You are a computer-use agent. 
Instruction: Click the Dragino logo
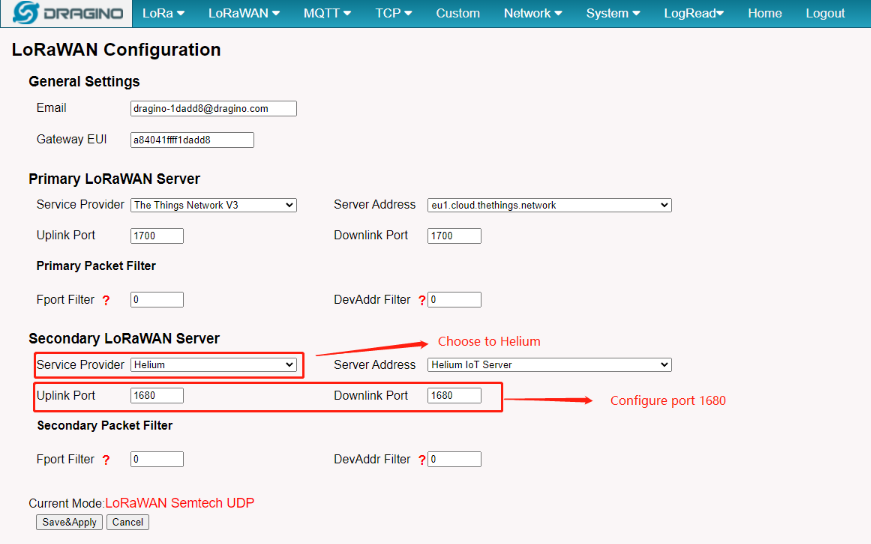coord(67,13)
